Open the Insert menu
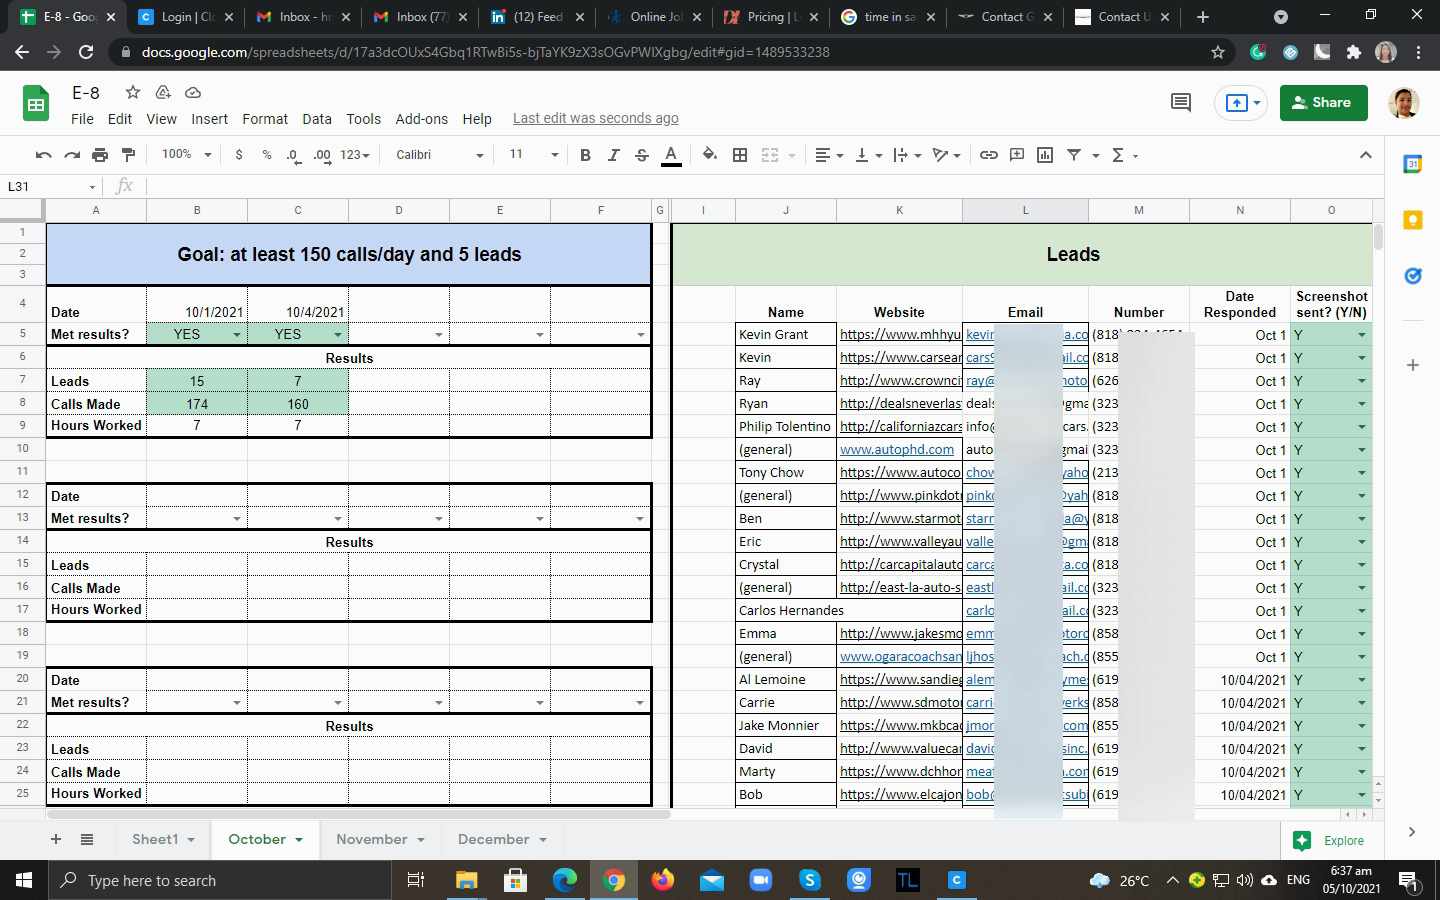Viewport: 1440px width, 900px height. point(209,119)
